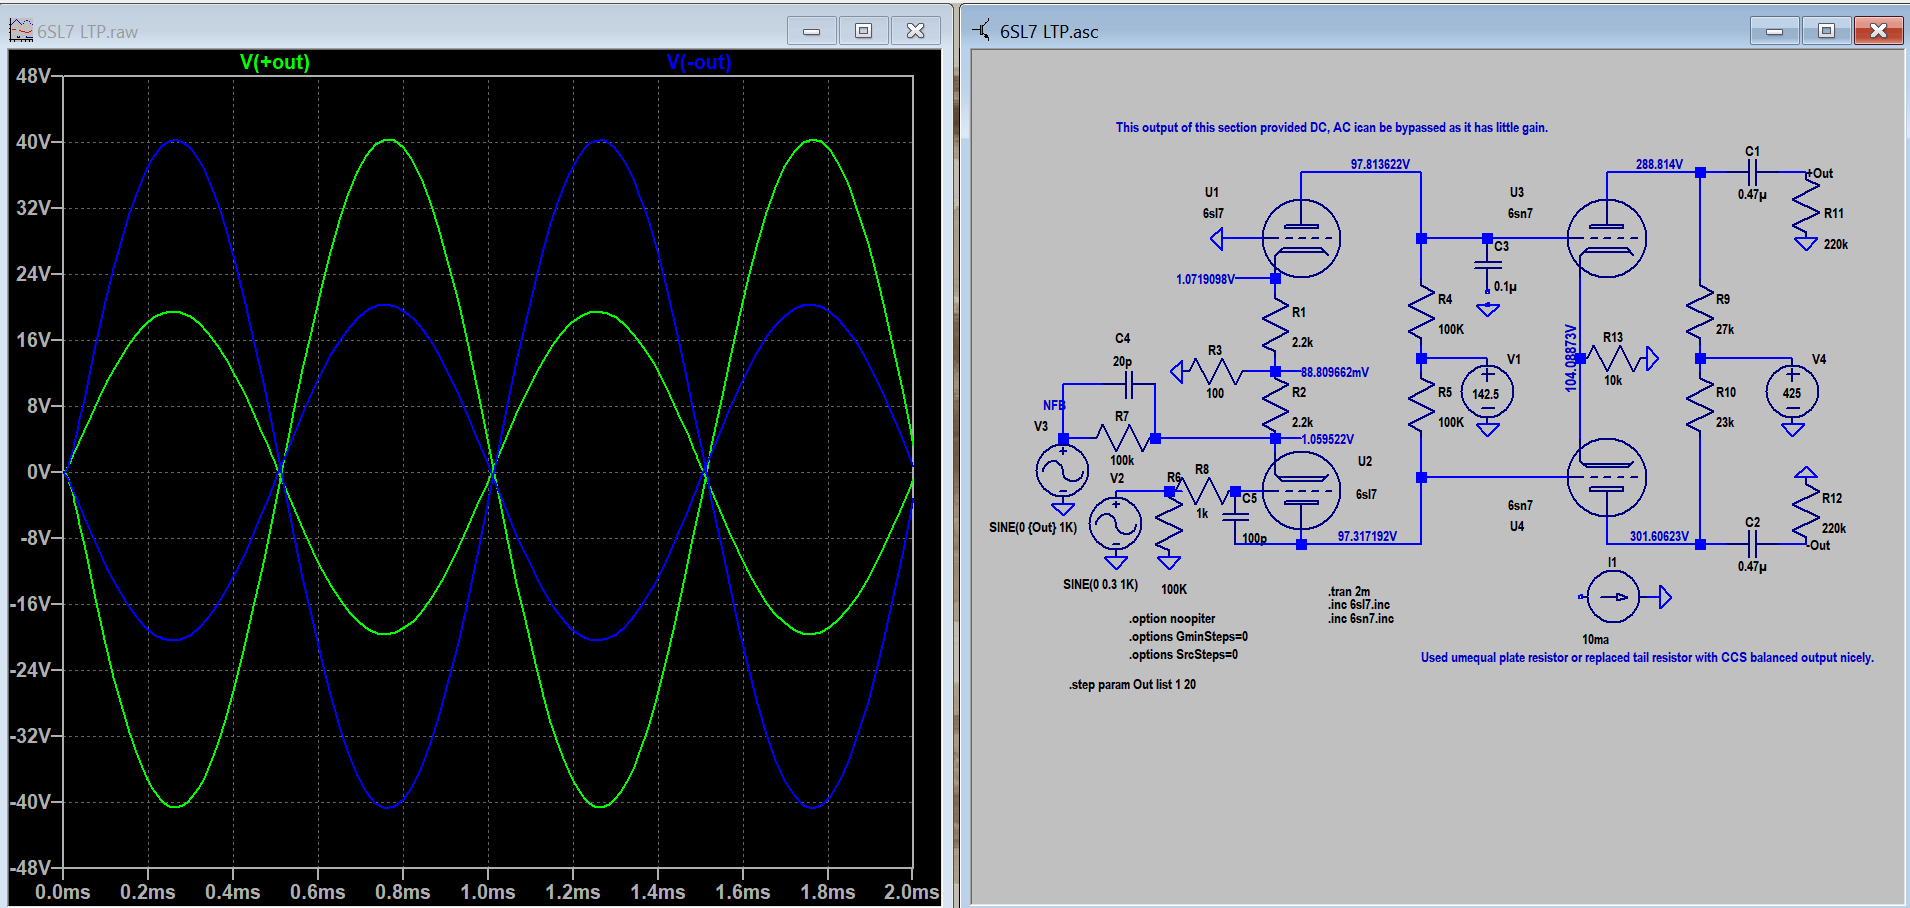Click resistor R4 100K symbol
1910x908 pixels.
(x=1421, y=313)
